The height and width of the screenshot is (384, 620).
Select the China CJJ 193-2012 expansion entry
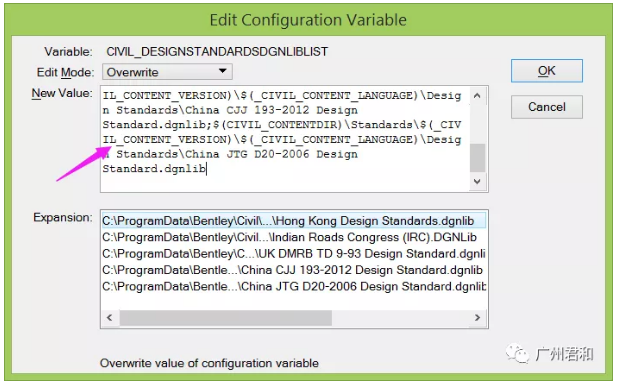pos(294,270)
